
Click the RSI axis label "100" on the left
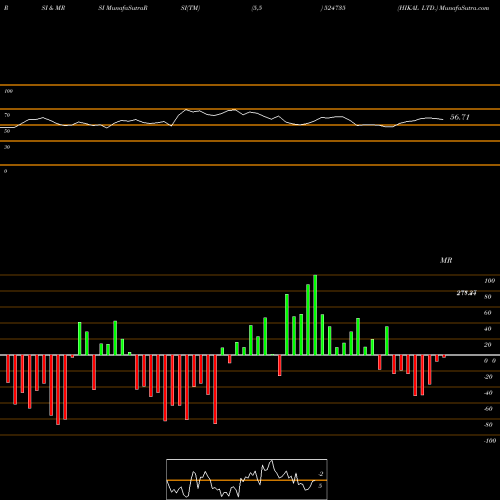coord(8,91)
